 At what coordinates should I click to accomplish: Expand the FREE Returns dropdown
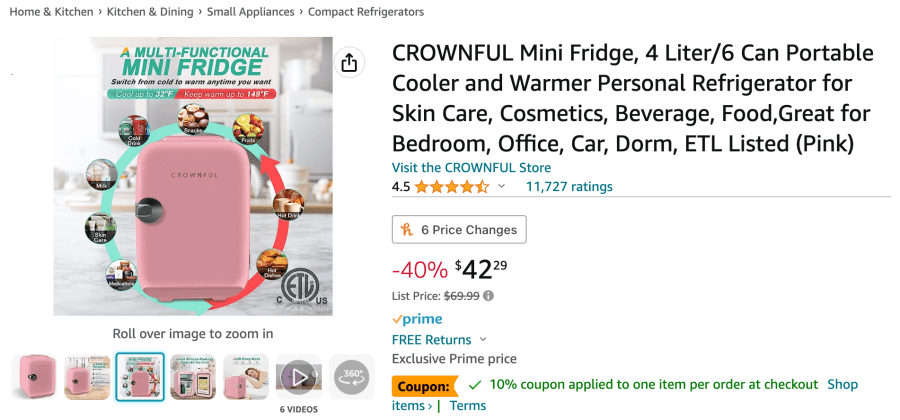(483, 340)
